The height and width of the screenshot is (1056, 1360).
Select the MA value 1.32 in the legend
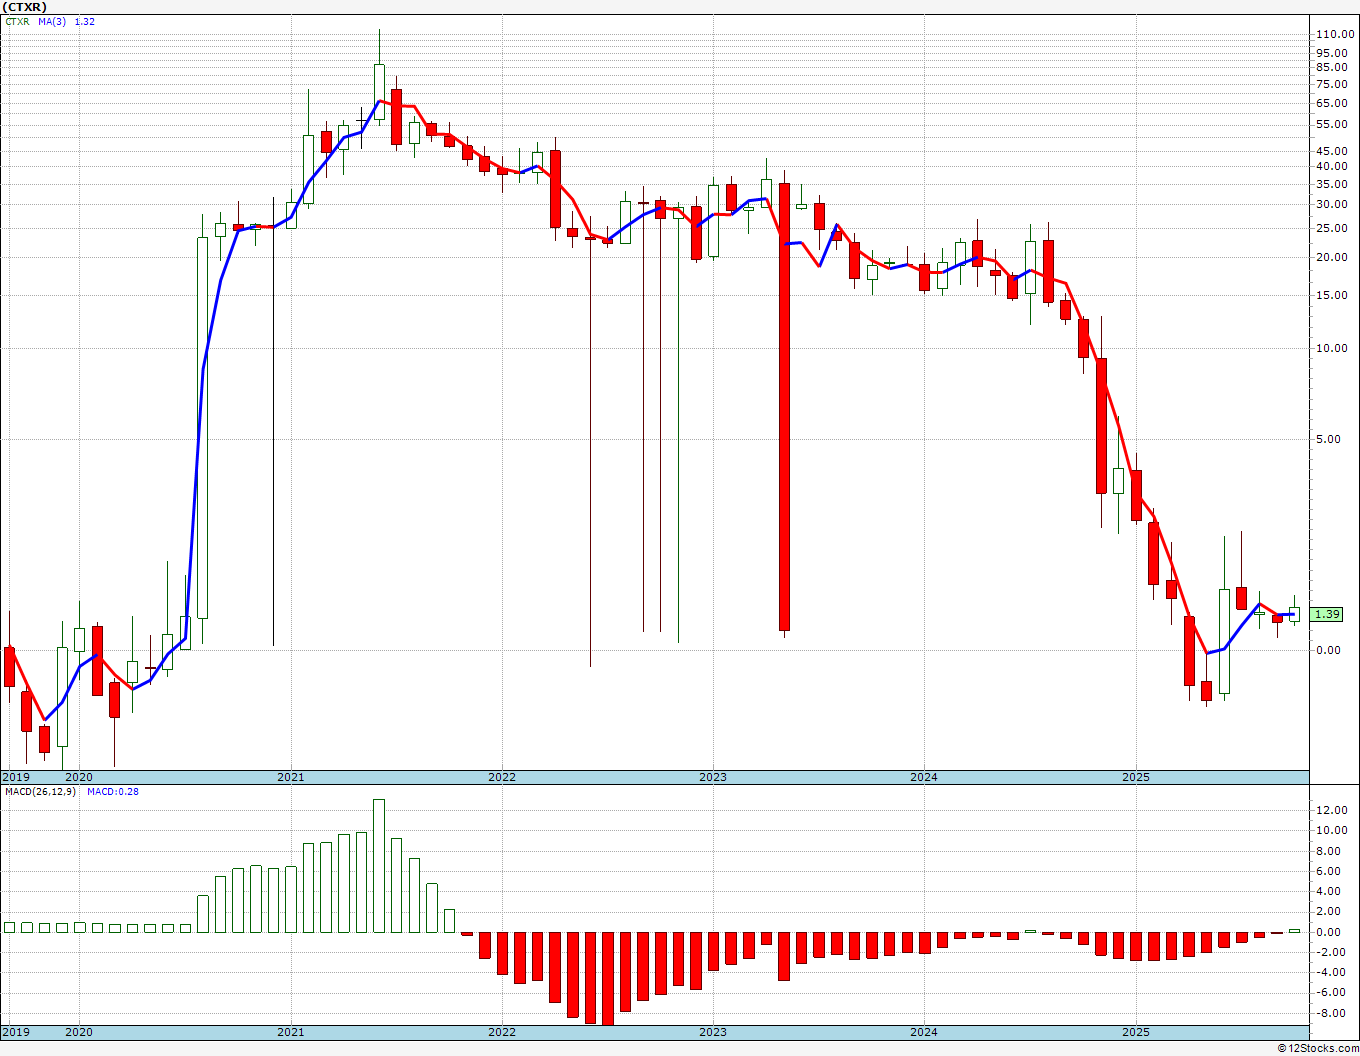coord(85,22)
